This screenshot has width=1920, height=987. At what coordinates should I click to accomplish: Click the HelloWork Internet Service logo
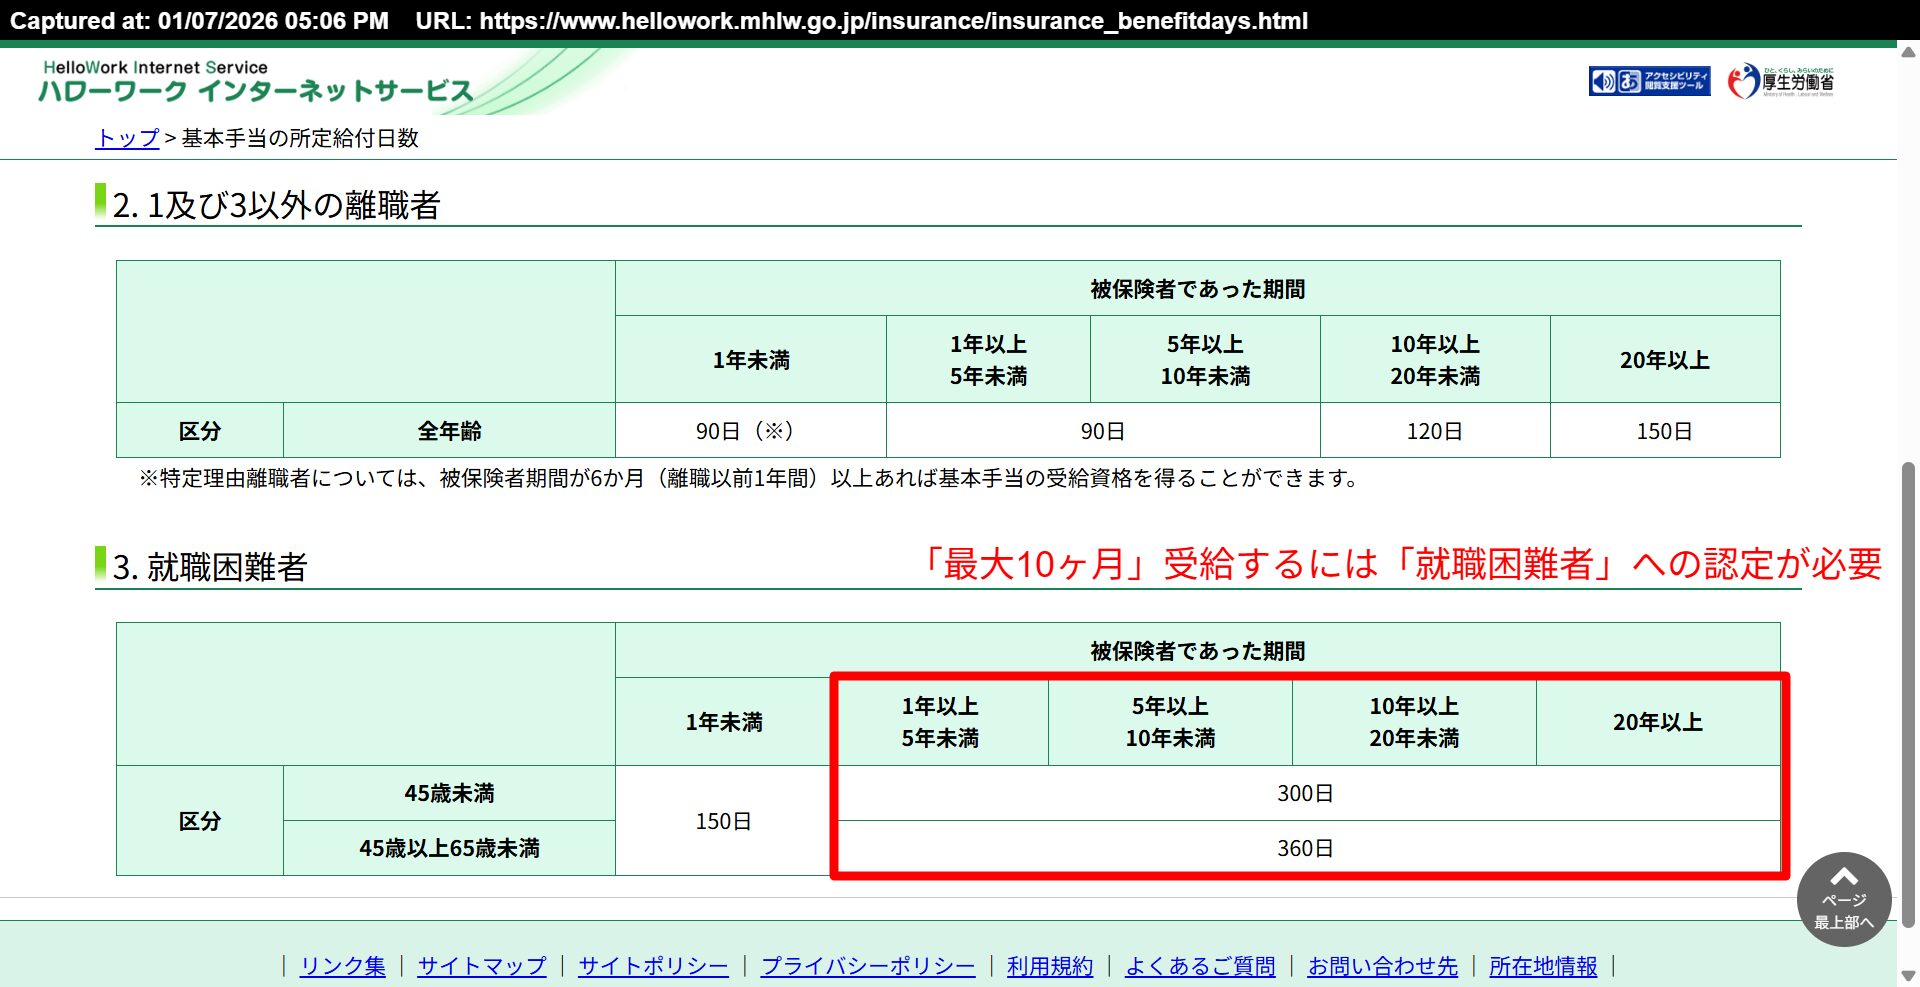(256, 82)
